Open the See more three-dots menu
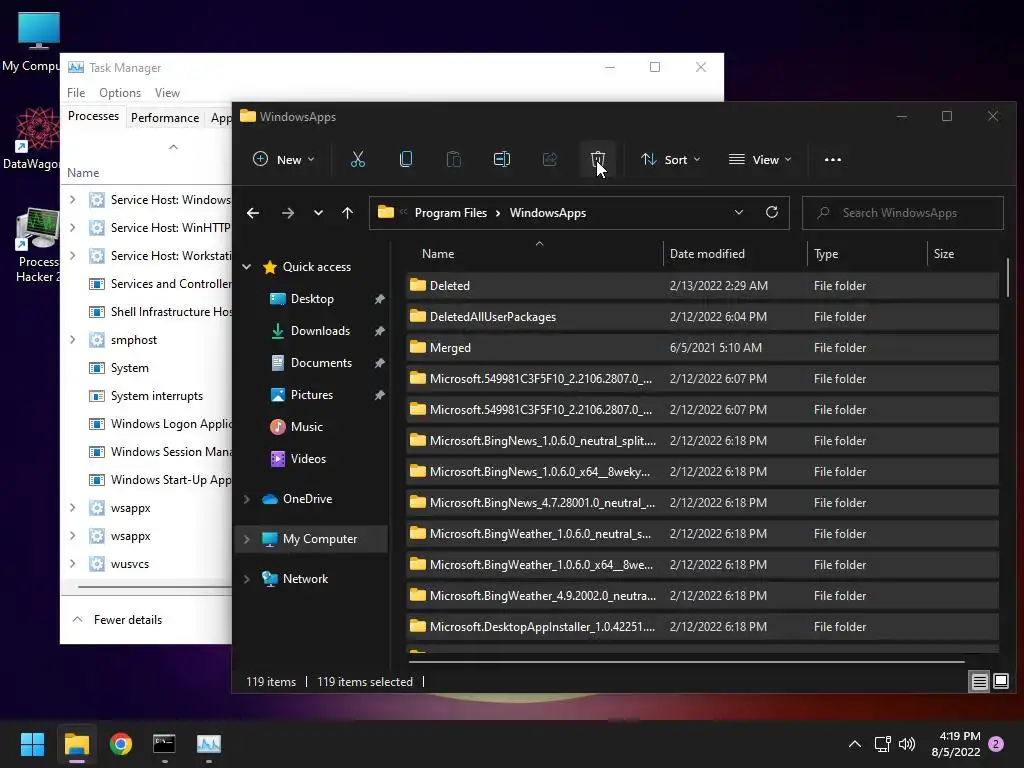Screen dimensions: 1024x768 click(x=833, y=159)
